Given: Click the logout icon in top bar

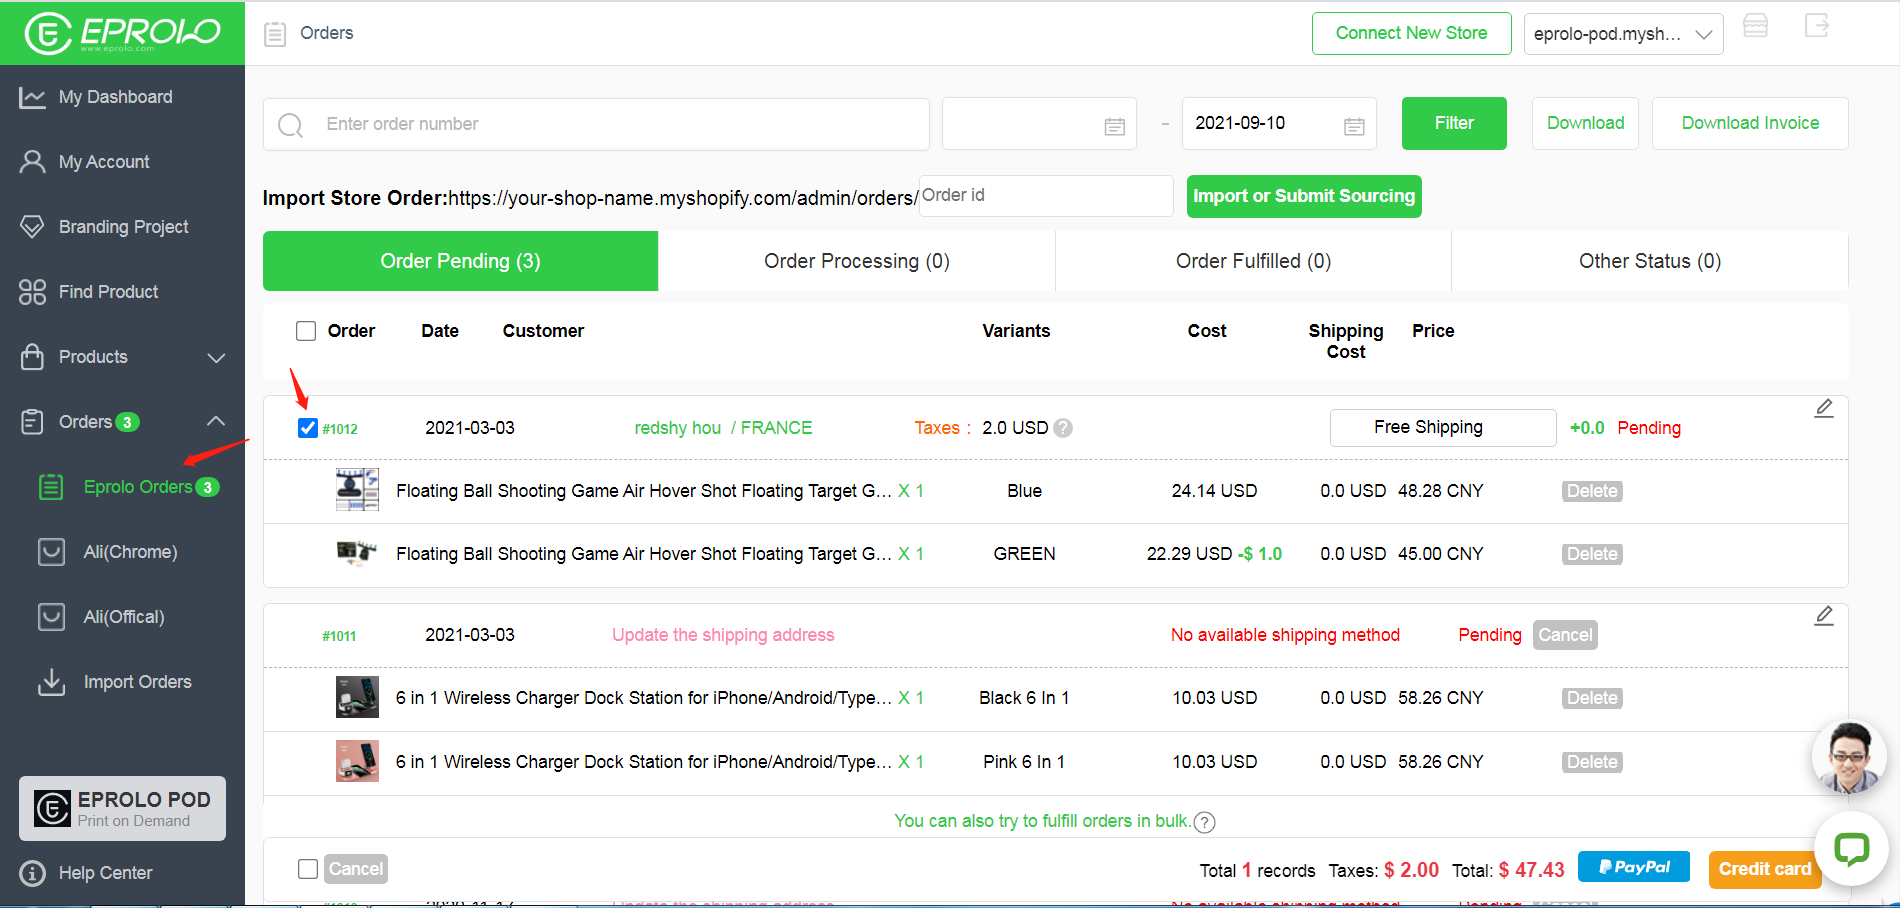Looking at the screenshot, I should [x=1816, y=27].
